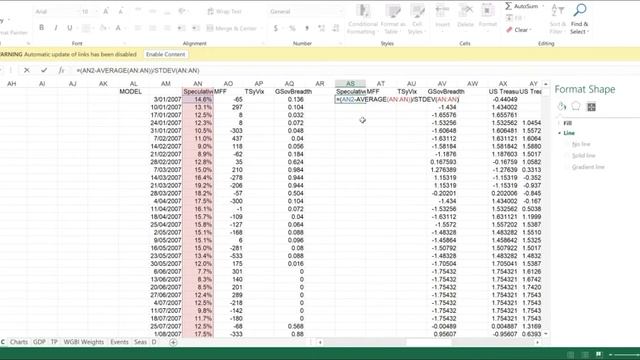The image size is (640, 360).
Task: Click the Increase Indent icon
Action: (x=196, y=28)
